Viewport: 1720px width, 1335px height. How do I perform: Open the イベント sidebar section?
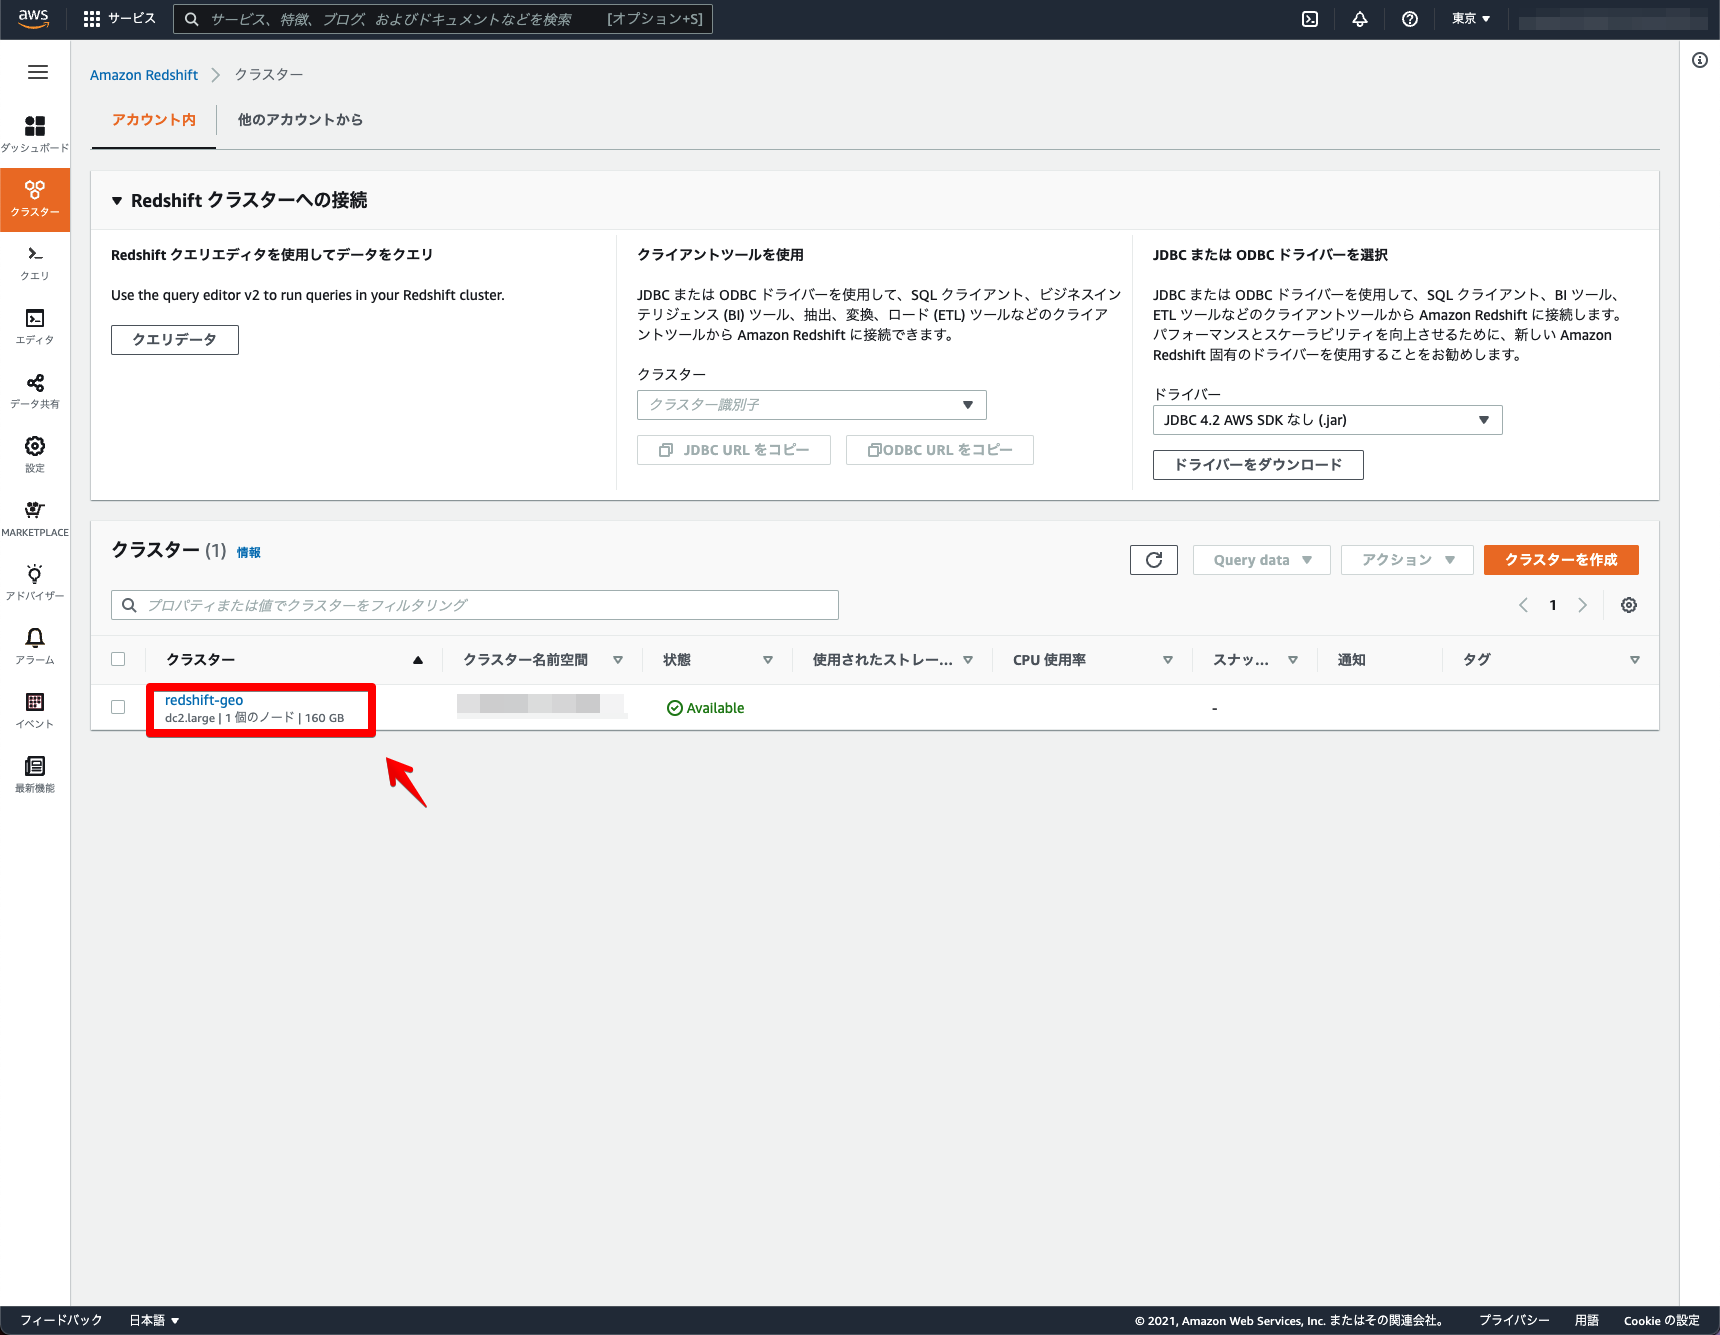coord(35,710)
